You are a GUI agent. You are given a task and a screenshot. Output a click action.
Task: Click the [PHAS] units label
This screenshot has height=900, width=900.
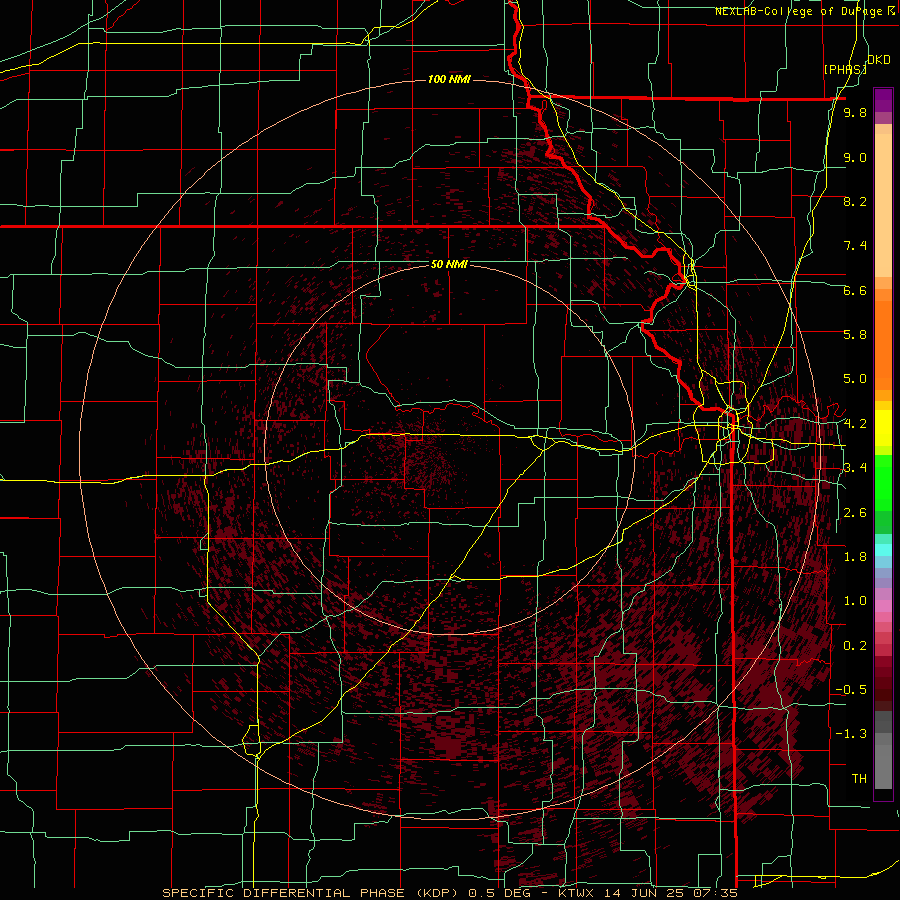[845, 70]
